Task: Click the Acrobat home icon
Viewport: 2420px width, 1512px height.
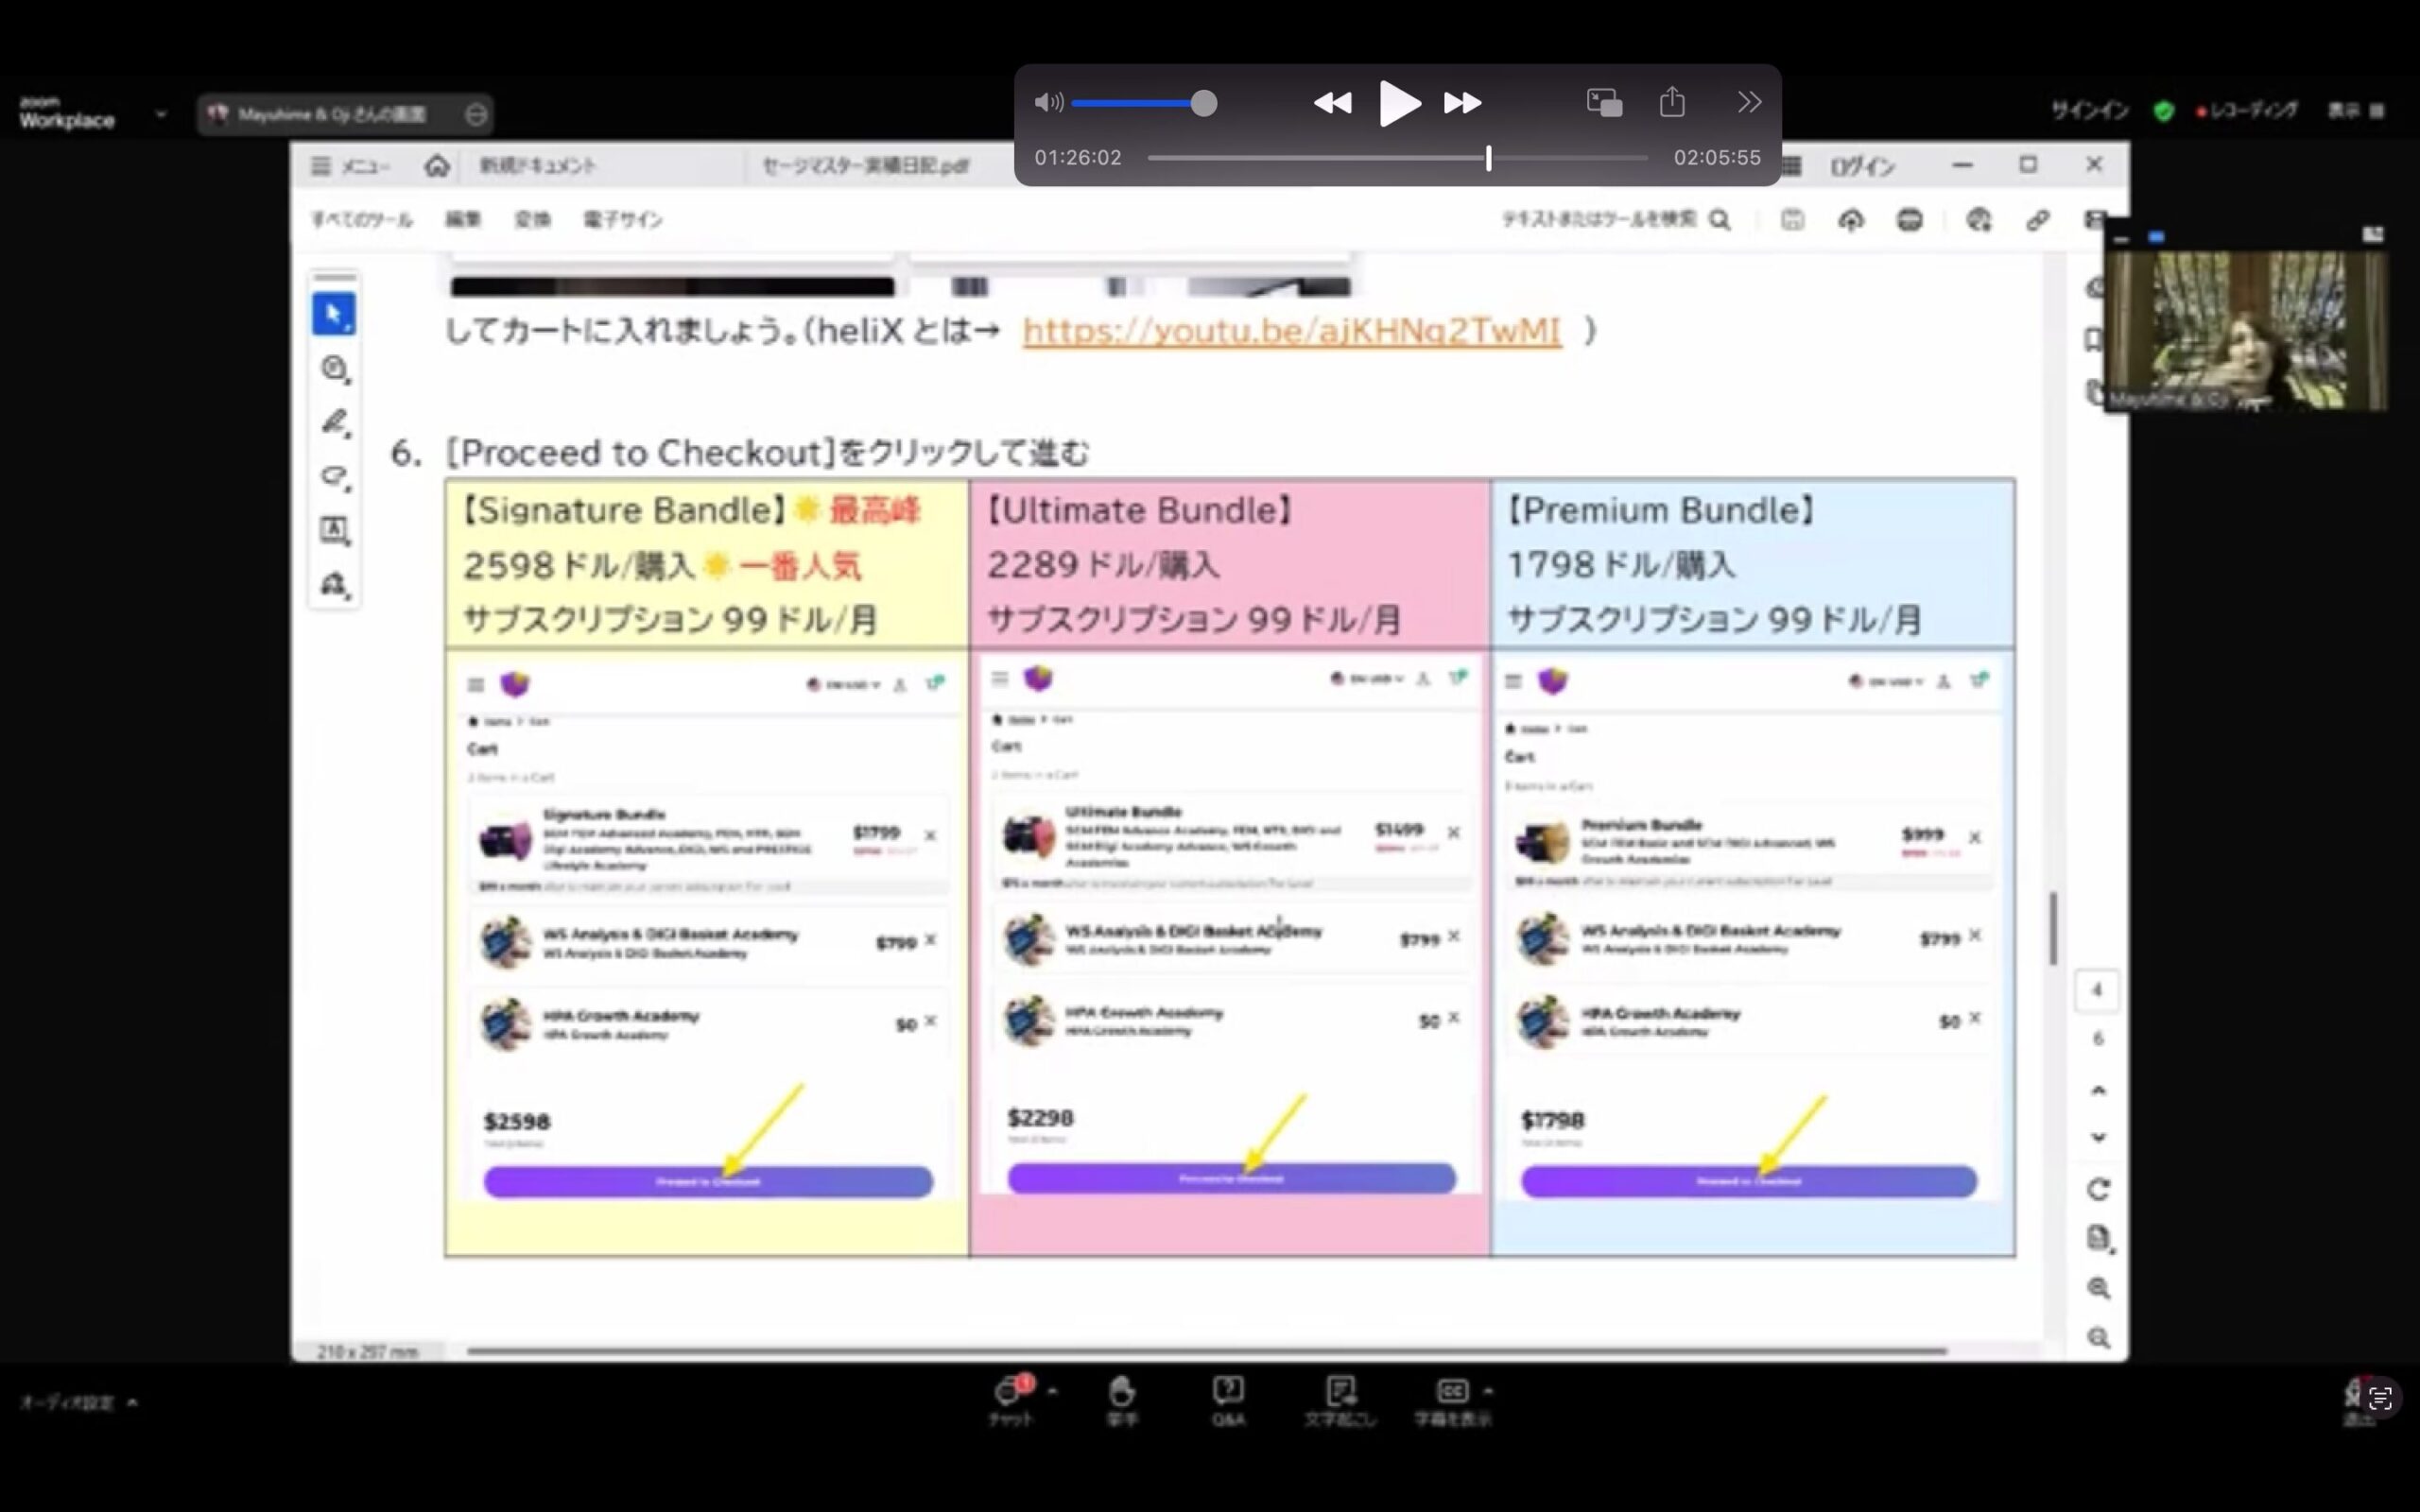Action: pyautogui.click(x=436, y=166)
